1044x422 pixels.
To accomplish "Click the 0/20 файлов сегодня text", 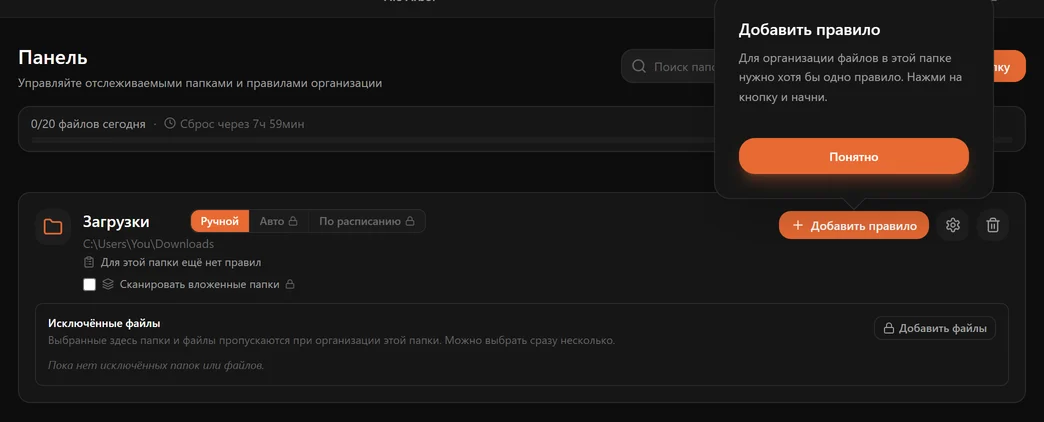I will point(88,124).
